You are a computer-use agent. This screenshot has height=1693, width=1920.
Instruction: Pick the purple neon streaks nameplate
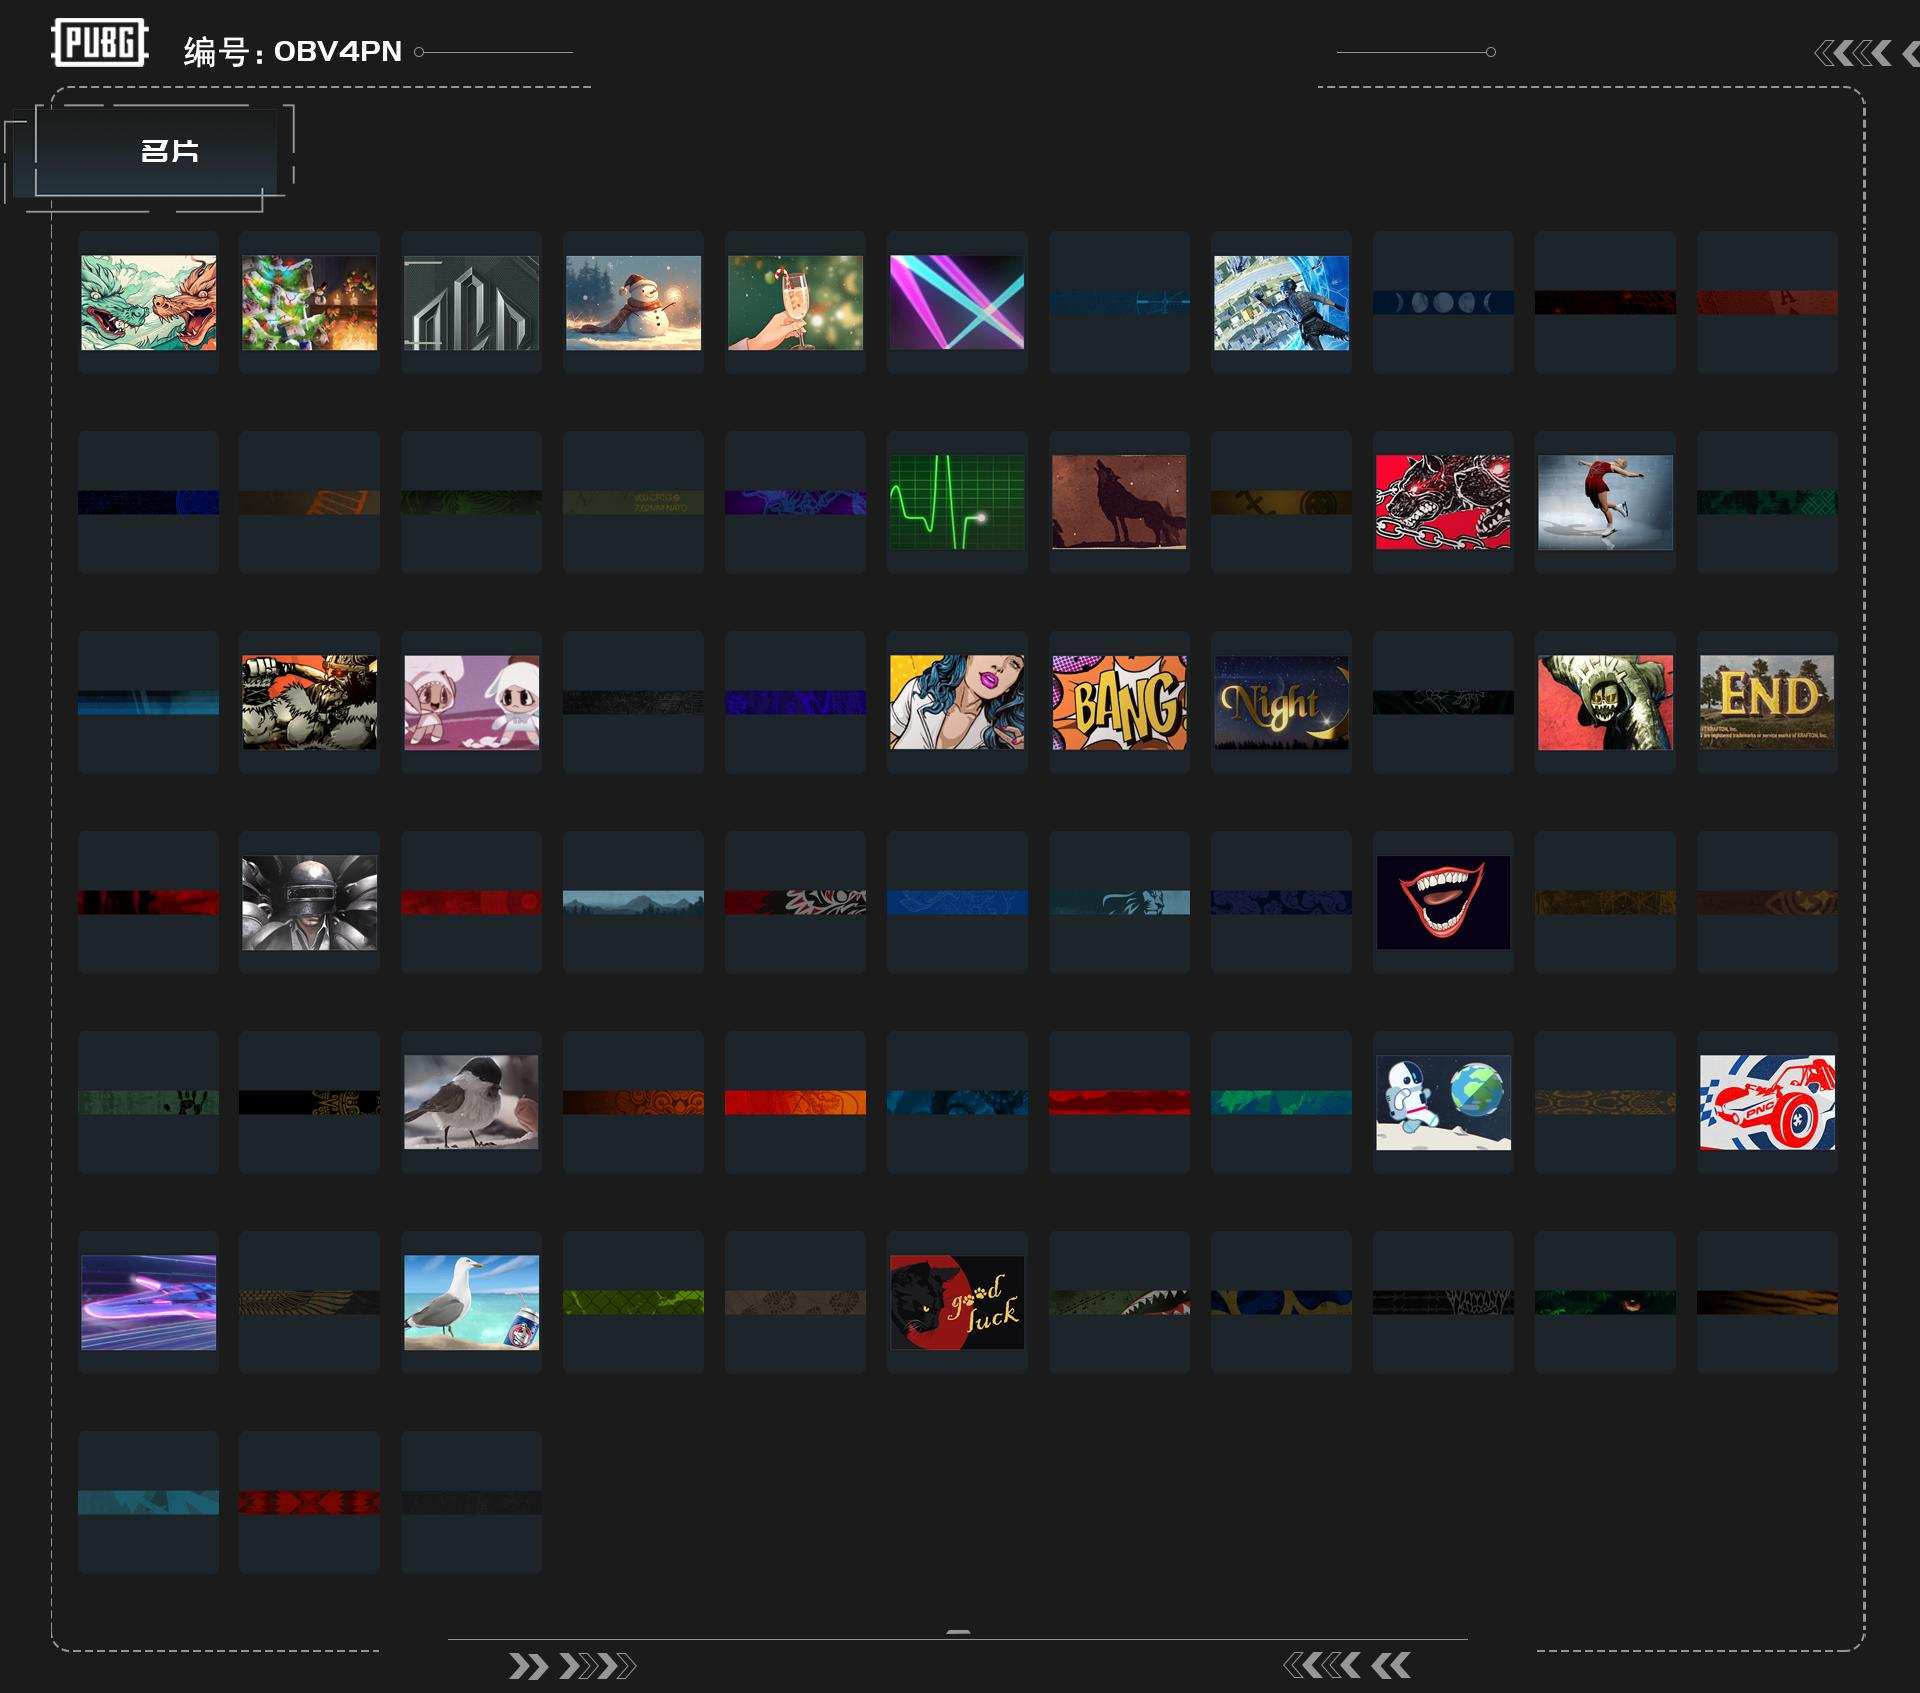[x=148, y=1302]
